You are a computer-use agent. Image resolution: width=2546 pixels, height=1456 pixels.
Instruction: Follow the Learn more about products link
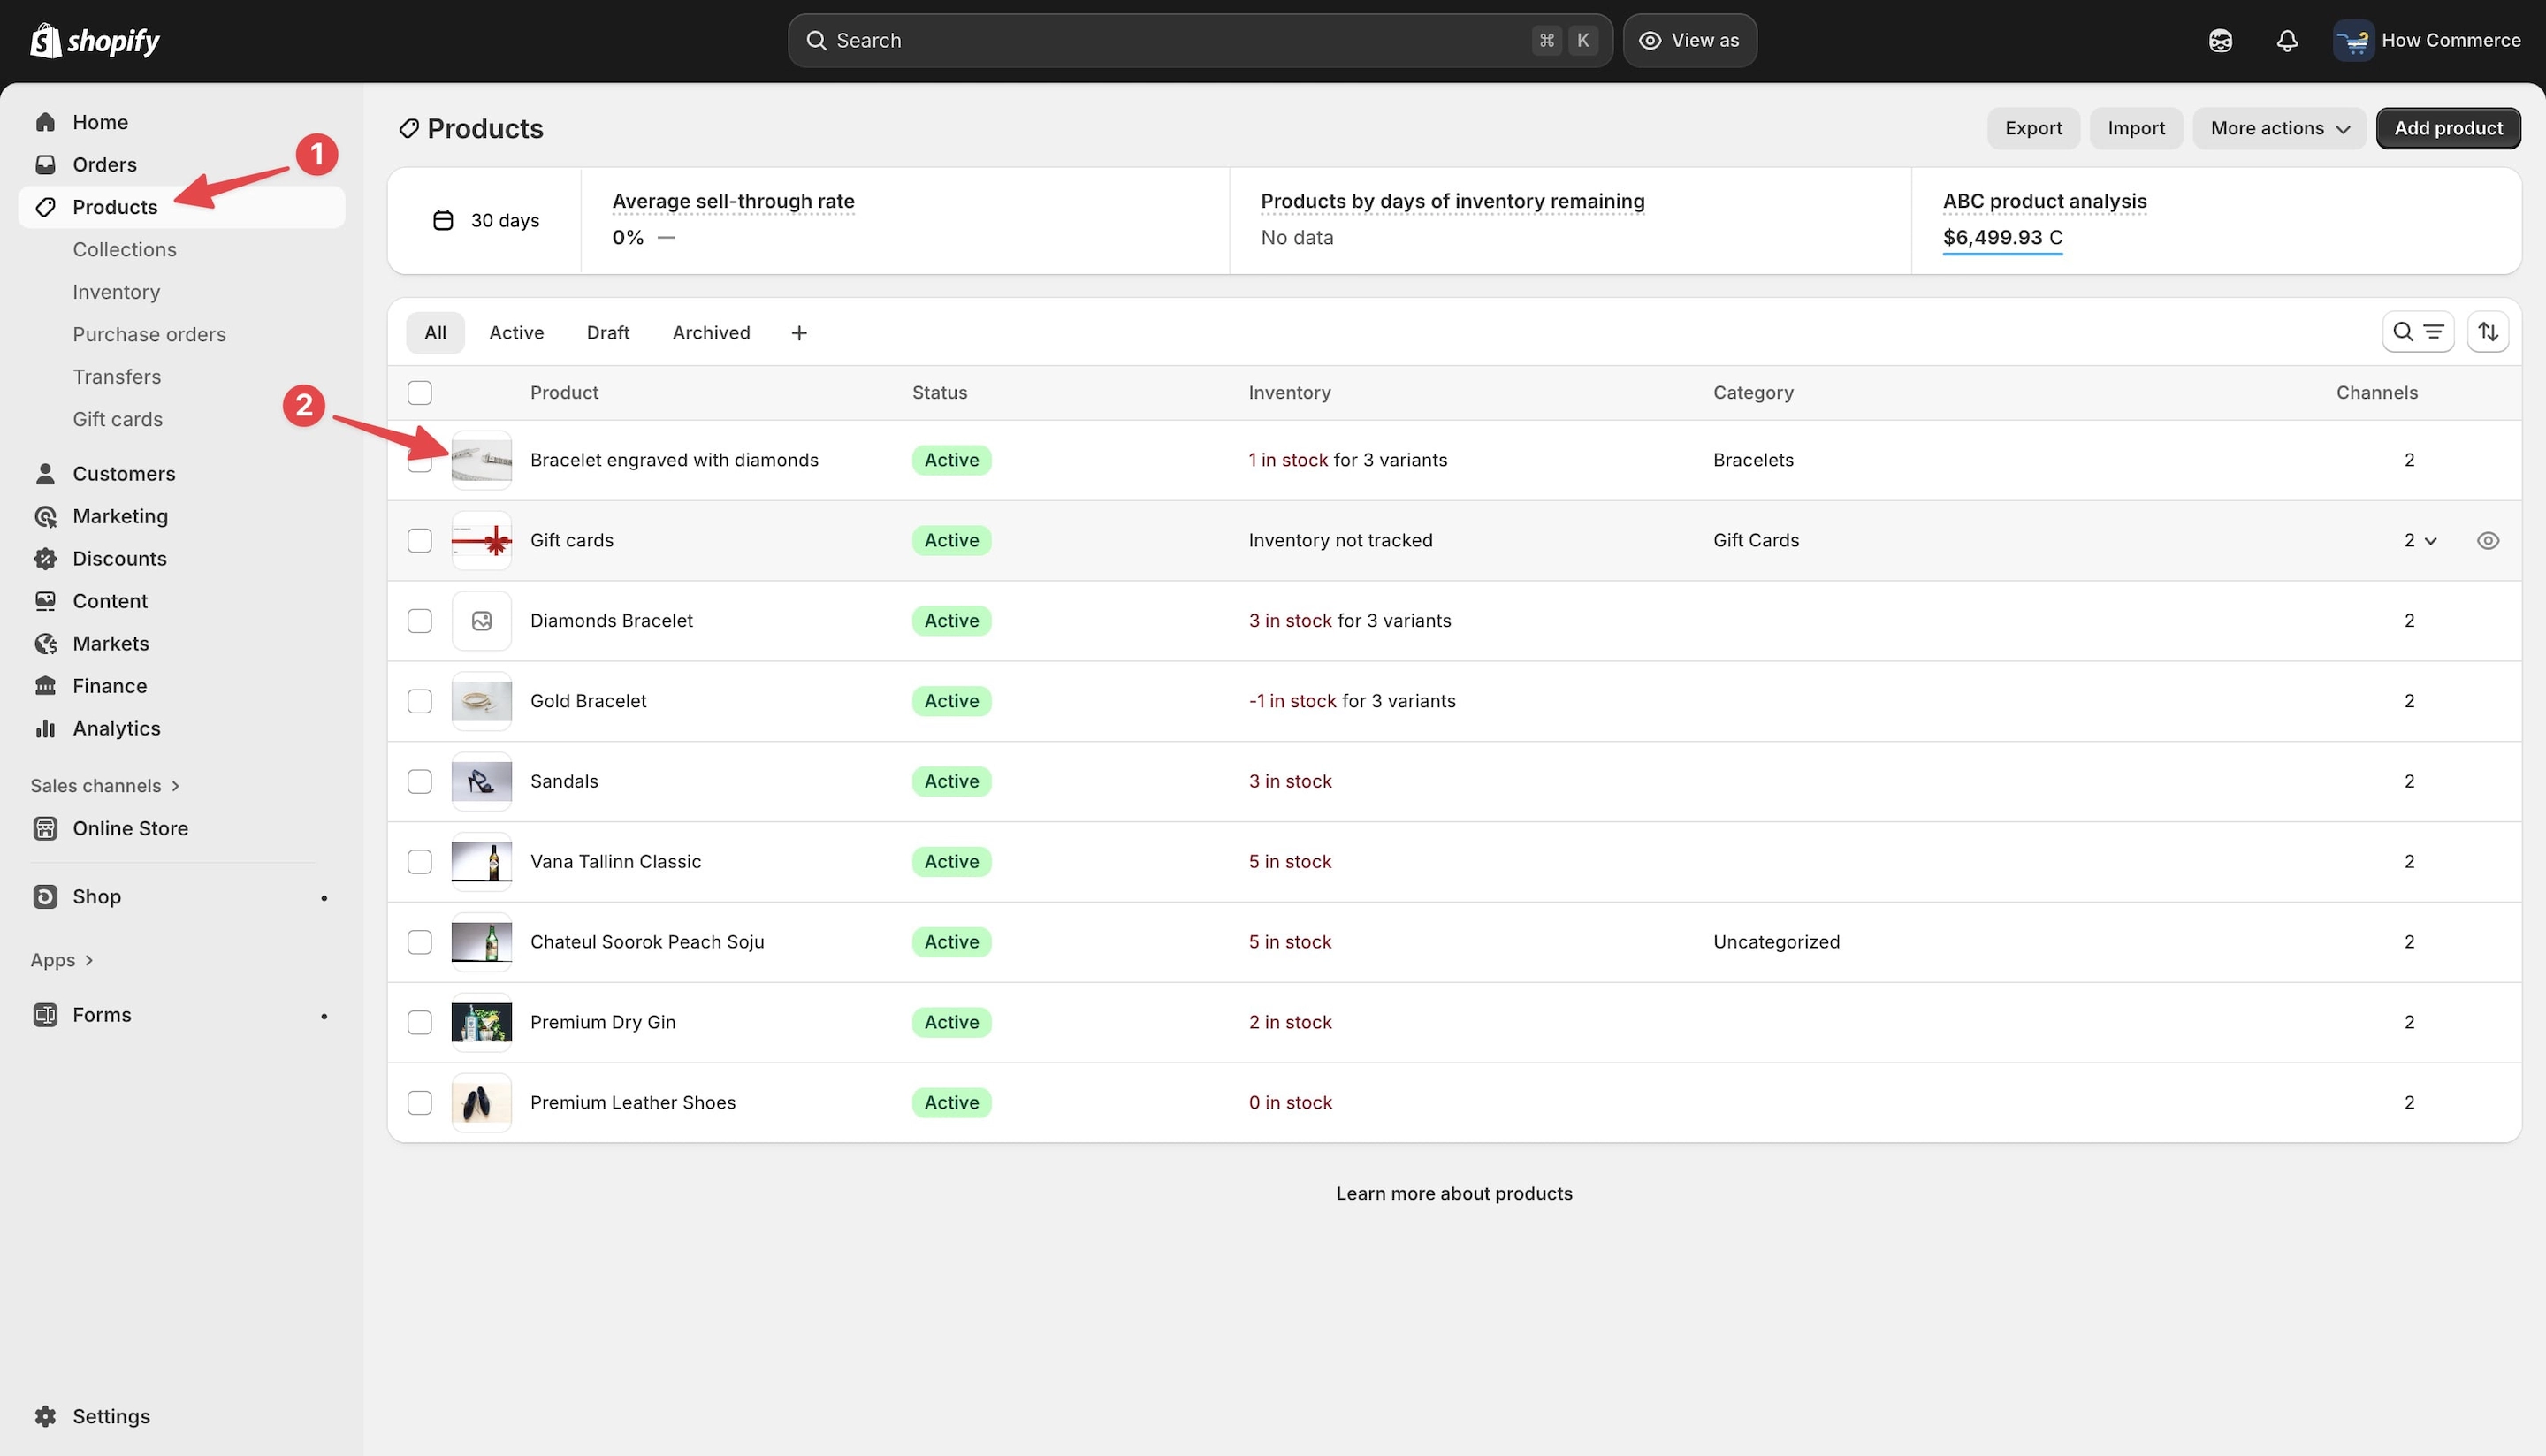tap(1453, 1194)
